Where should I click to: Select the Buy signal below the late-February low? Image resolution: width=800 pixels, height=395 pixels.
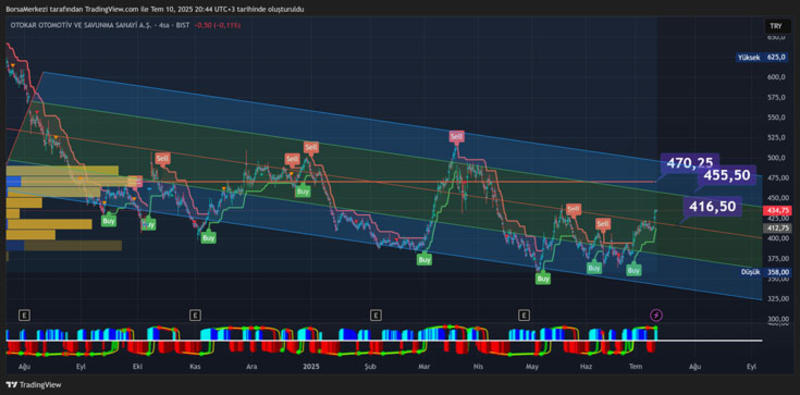point(424,259)
